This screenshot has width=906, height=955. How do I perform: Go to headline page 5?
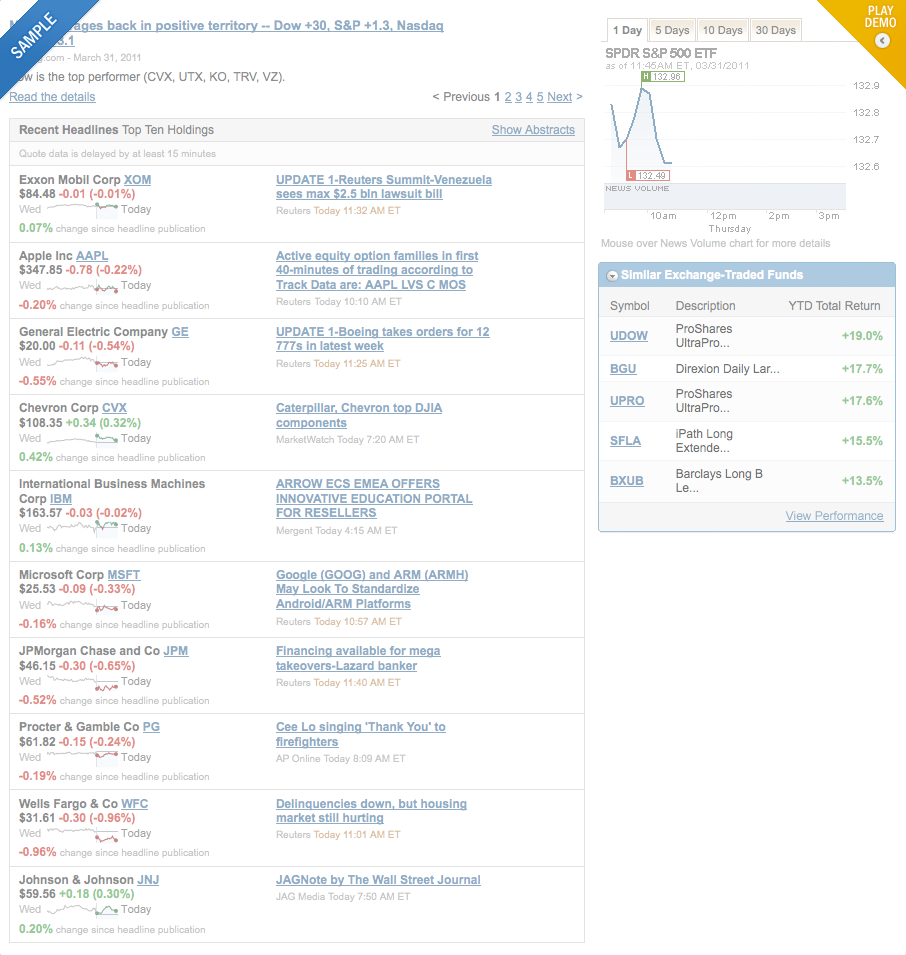(x=540, y=97)
